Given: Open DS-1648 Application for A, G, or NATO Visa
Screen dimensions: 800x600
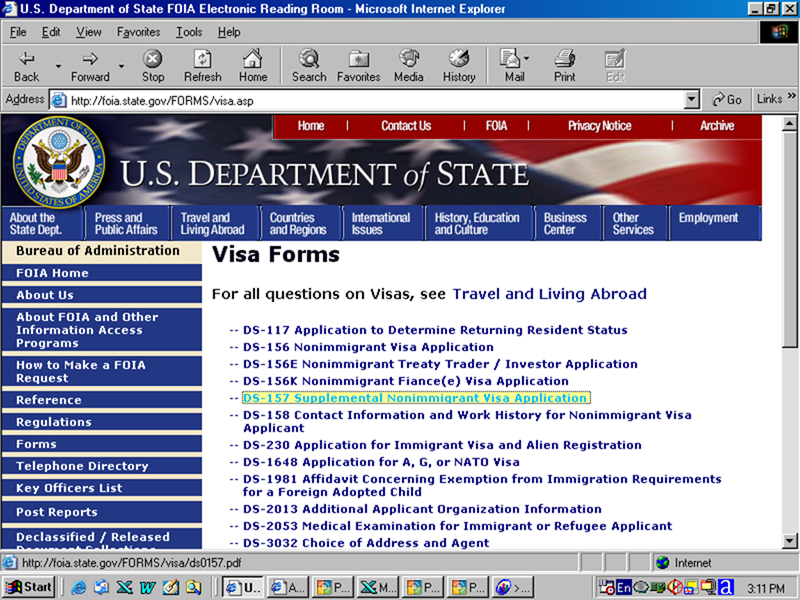Looking at the screenshot, I should (x=381, y=462).
